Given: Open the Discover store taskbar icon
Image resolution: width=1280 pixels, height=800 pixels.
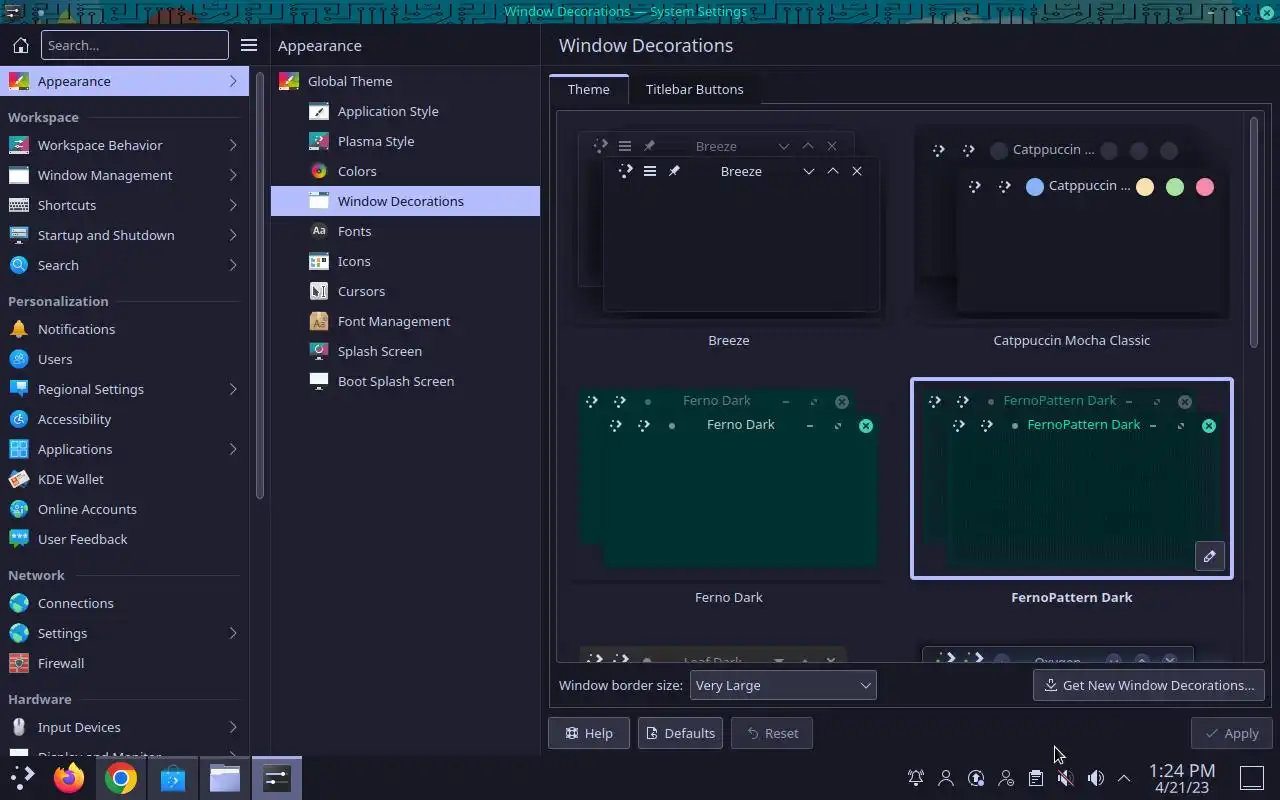Looking at the screenshot, I should point(173,778).
